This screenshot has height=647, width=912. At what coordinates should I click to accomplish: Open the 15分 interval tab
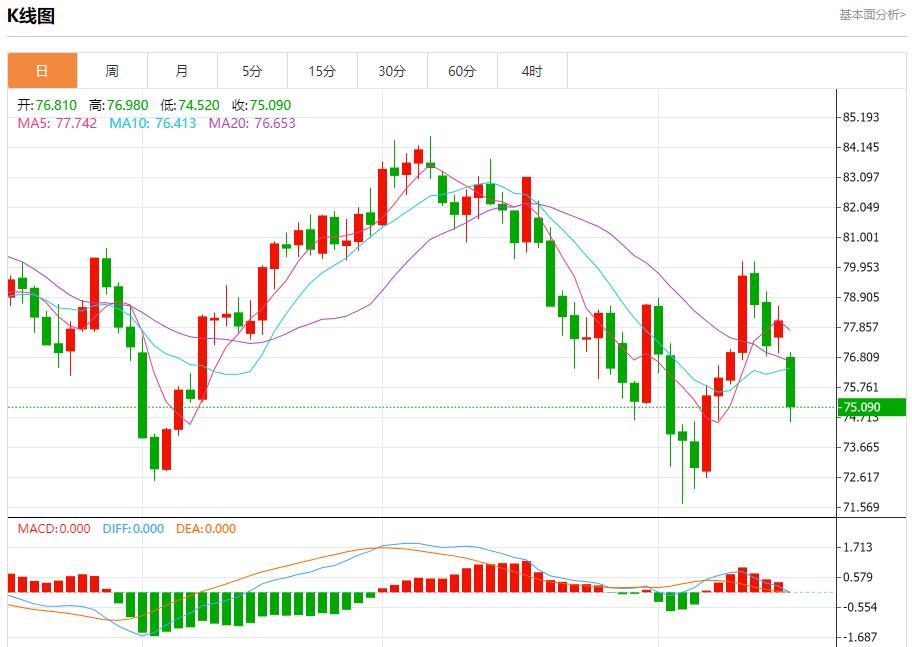322,71
